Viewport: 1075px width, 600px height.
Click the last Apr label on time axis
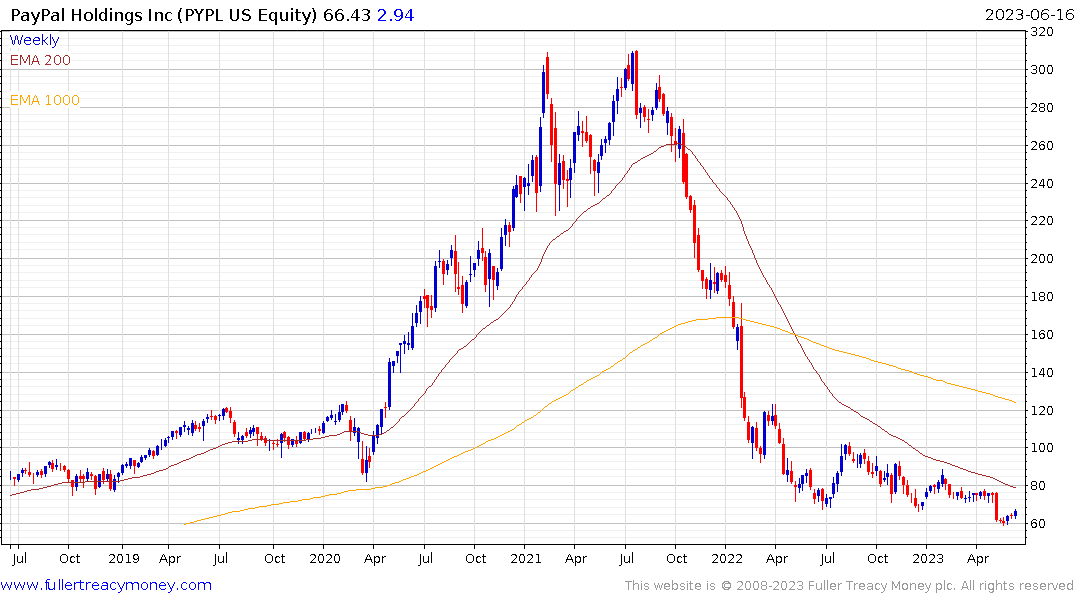pyautogui.click(x=978, y=558)
